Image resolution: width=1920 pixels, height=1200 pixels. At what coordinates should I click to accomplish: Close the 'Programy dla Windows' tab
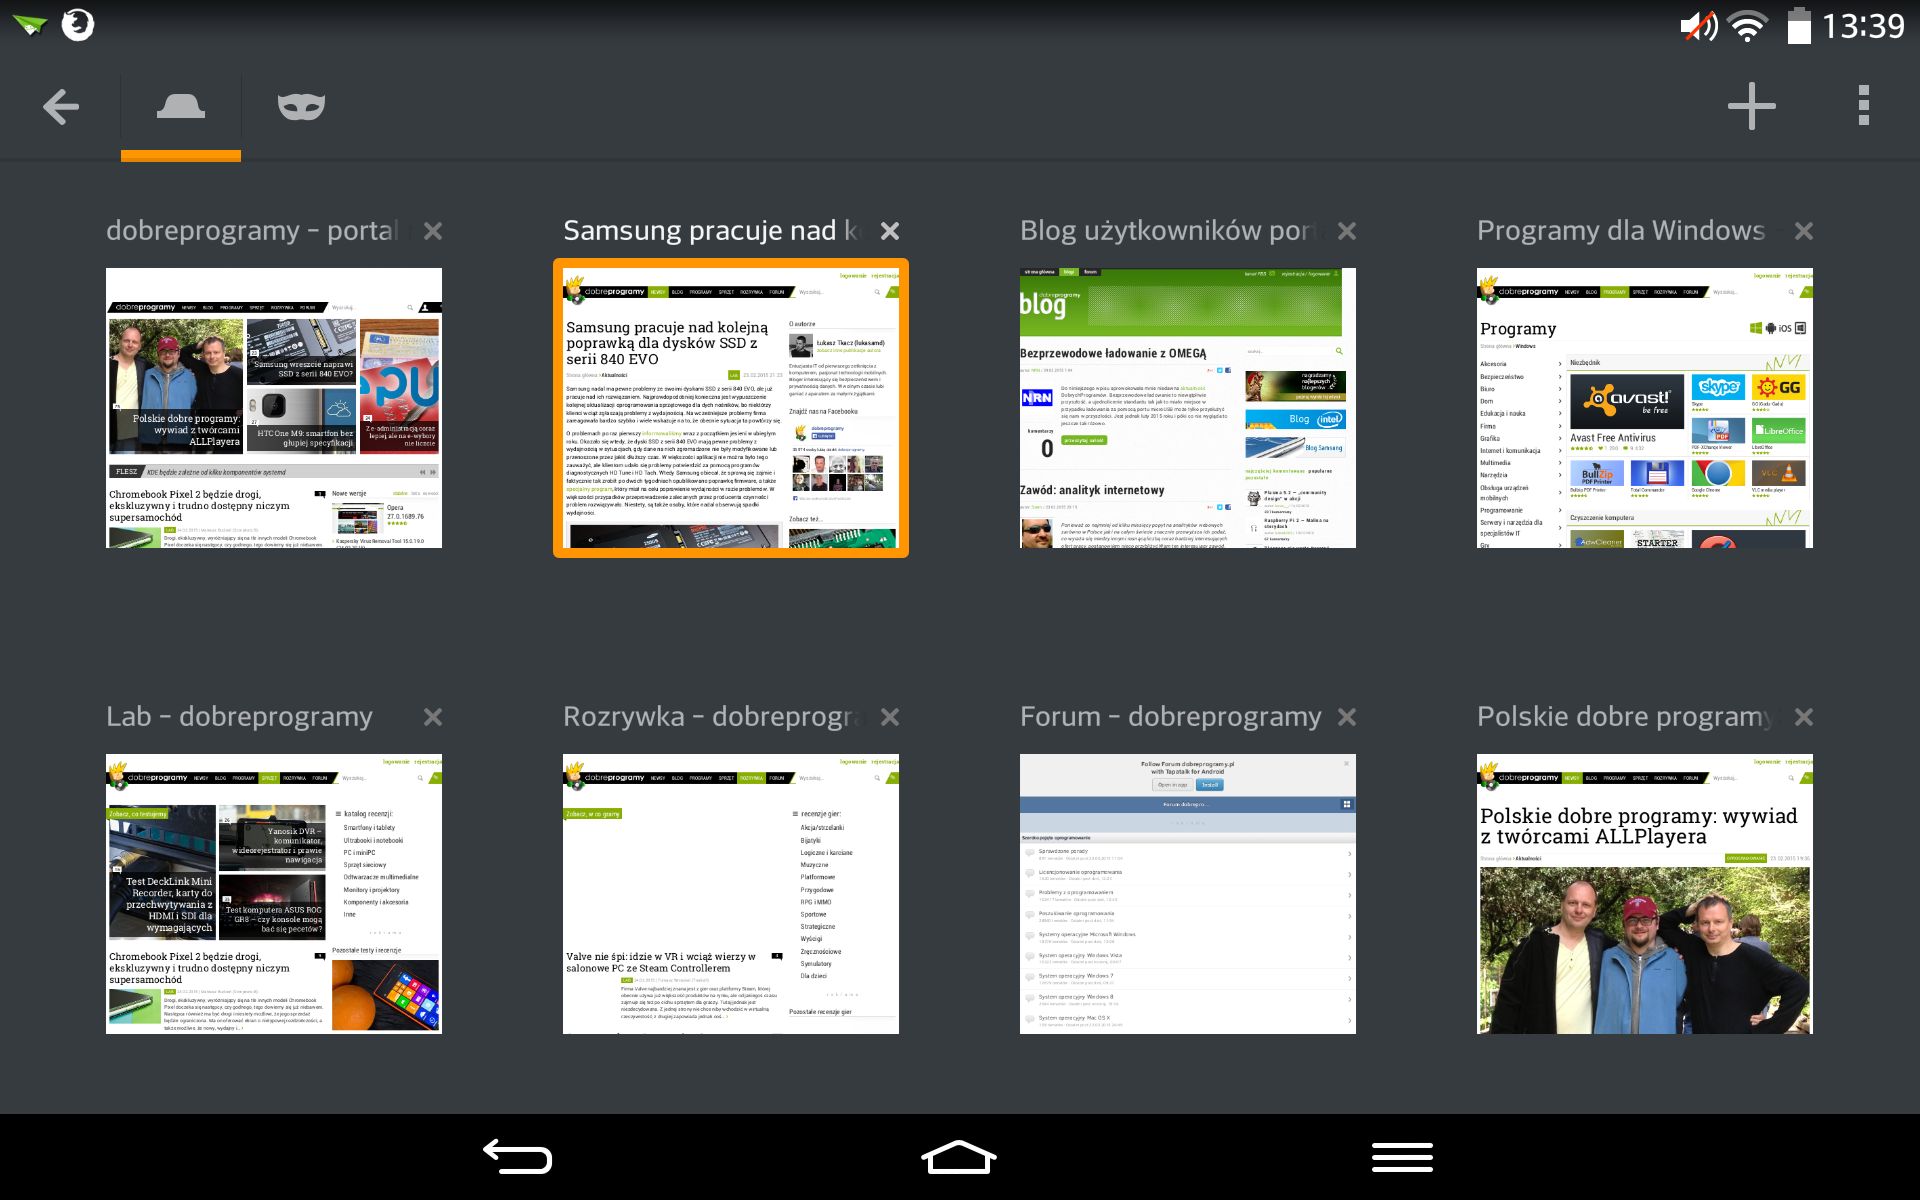[x=1803, y=231]
